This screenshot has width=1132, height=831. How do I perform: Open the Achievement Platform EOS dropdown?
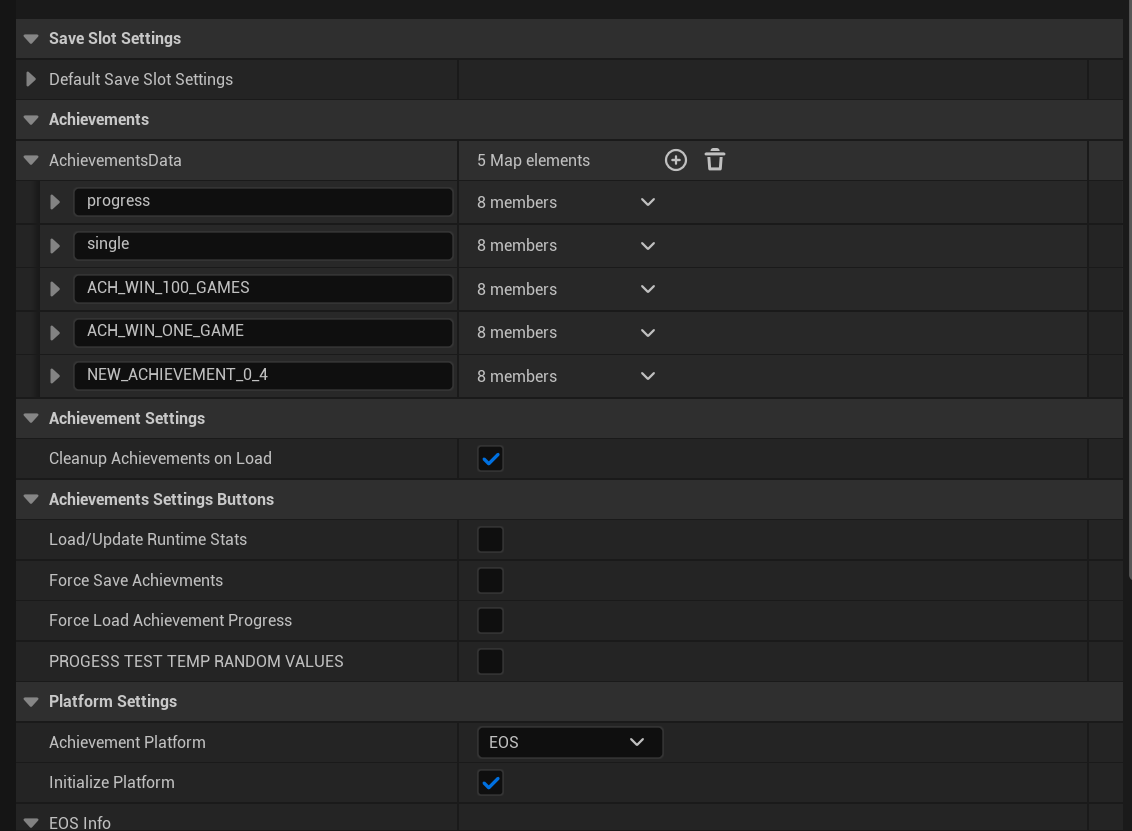point(569,742)
